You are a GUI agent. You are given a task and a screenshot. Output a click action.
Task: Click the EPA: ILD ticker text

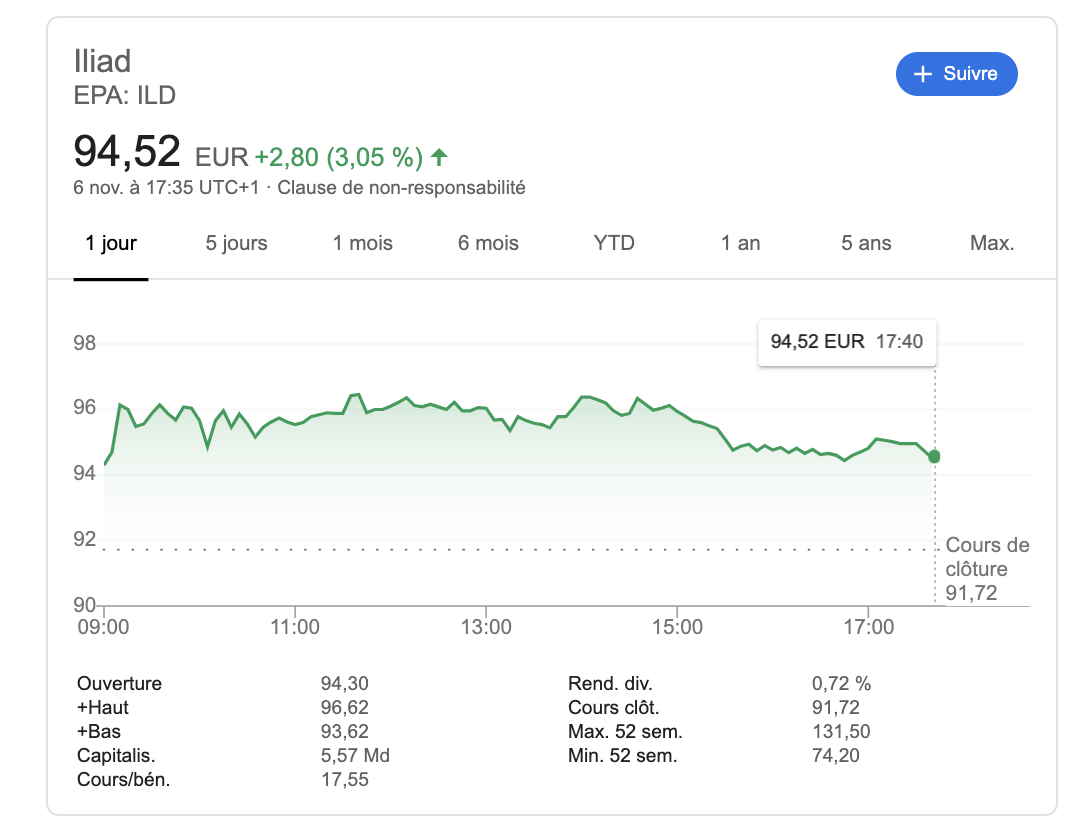point(125,96)
